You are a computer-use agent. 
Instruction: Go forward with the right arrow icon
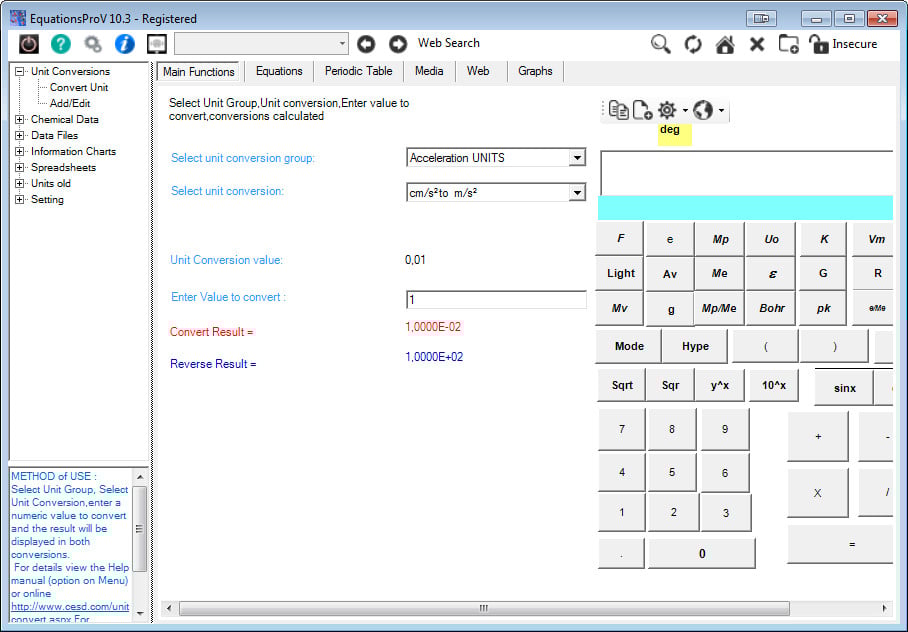tap(398, 44)
